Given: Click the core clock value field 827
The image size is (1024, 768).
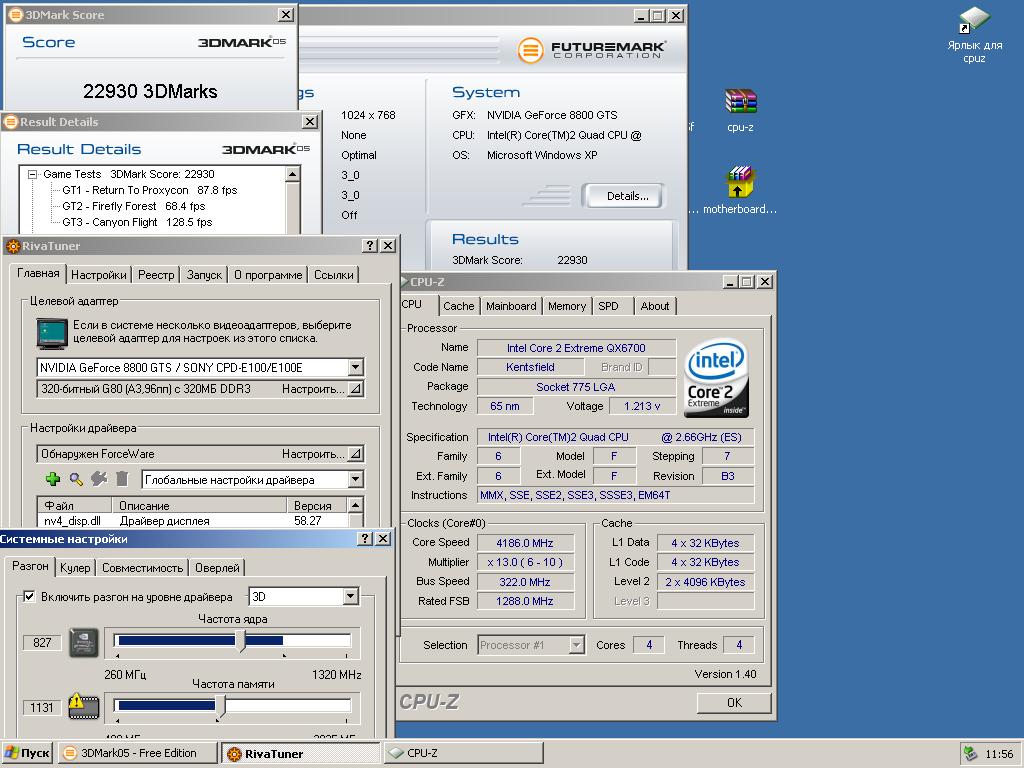Looking at the screenshot, I should [42, 643].
